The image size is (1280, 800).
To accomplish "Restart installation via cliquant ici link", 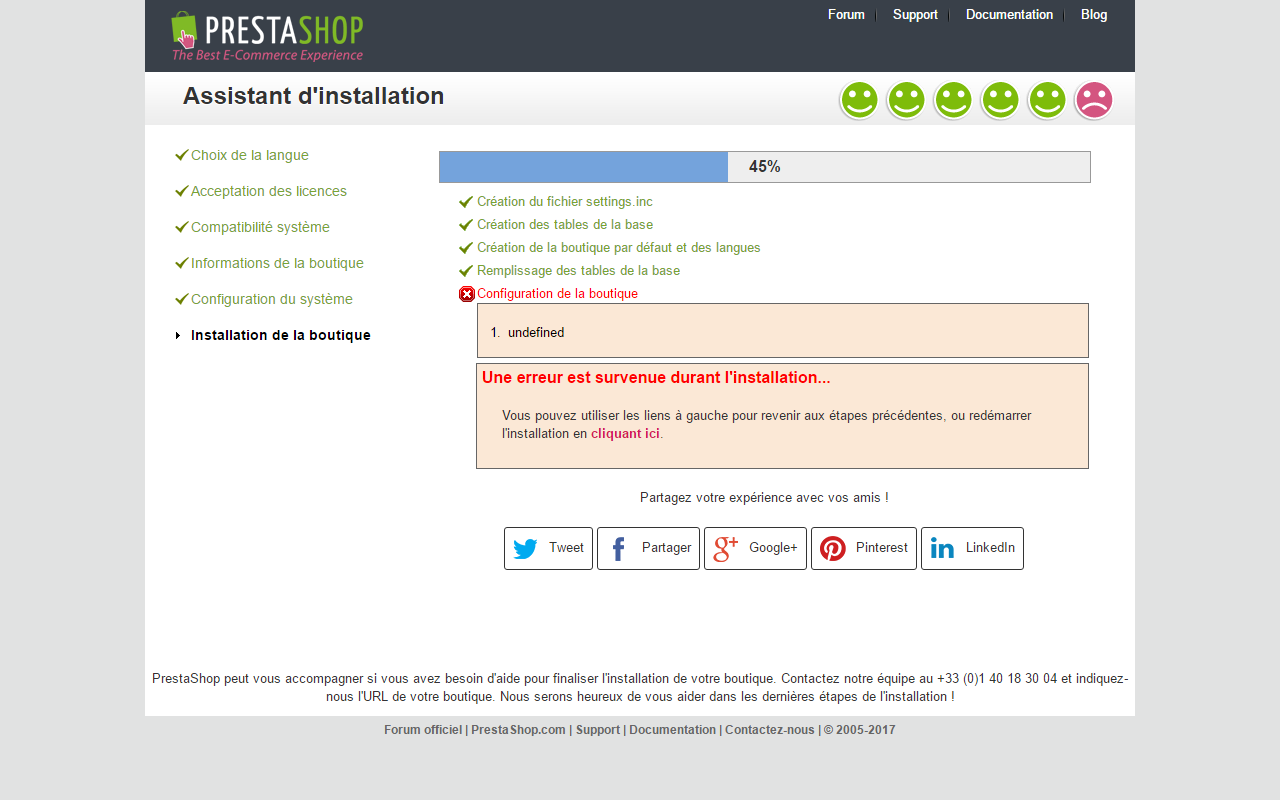I will click(625, 434).
